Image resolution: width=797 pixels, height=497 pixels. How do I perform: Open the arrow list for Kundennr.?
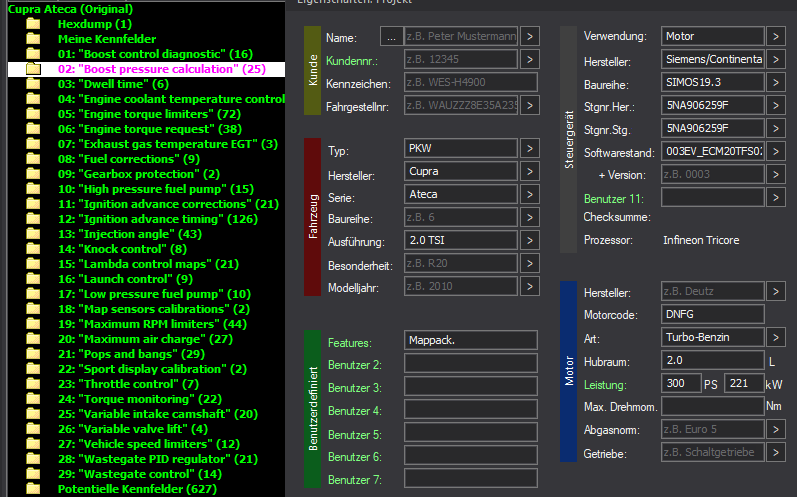[530, 59]
